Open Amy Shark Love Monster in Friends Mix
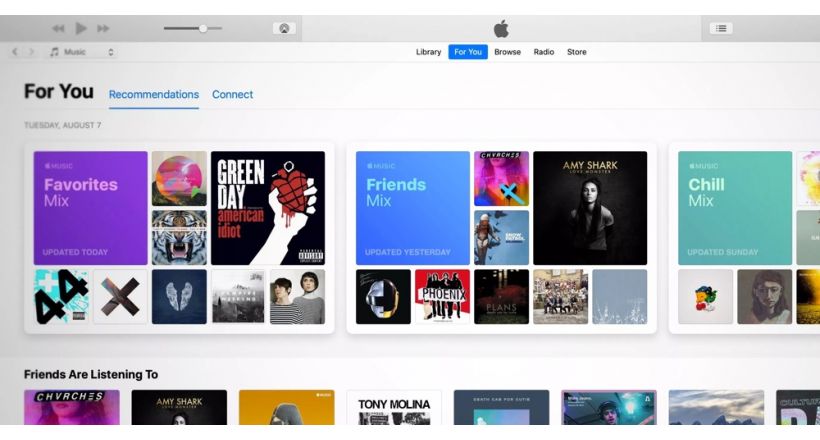 [590, 208]
